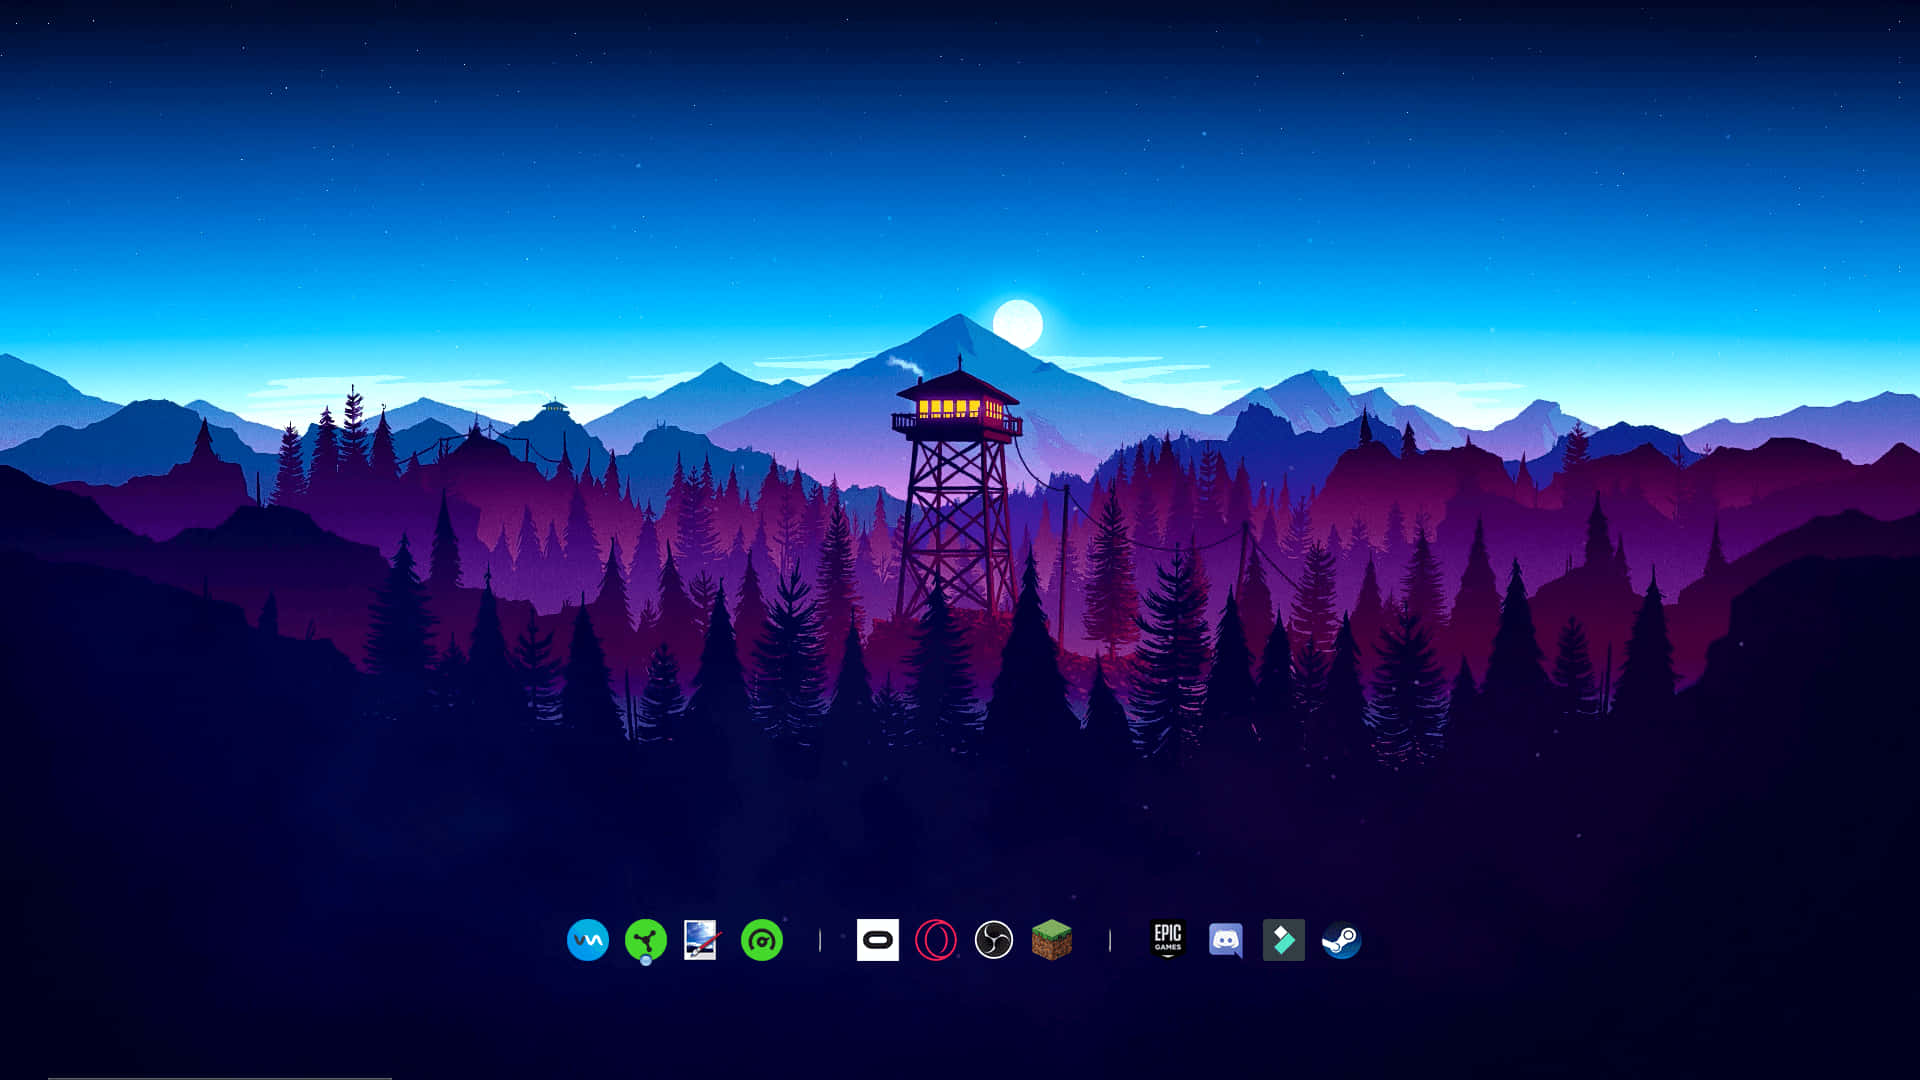
Task: Open the white Oculus app icon
Action: click(x=877, y=940)
